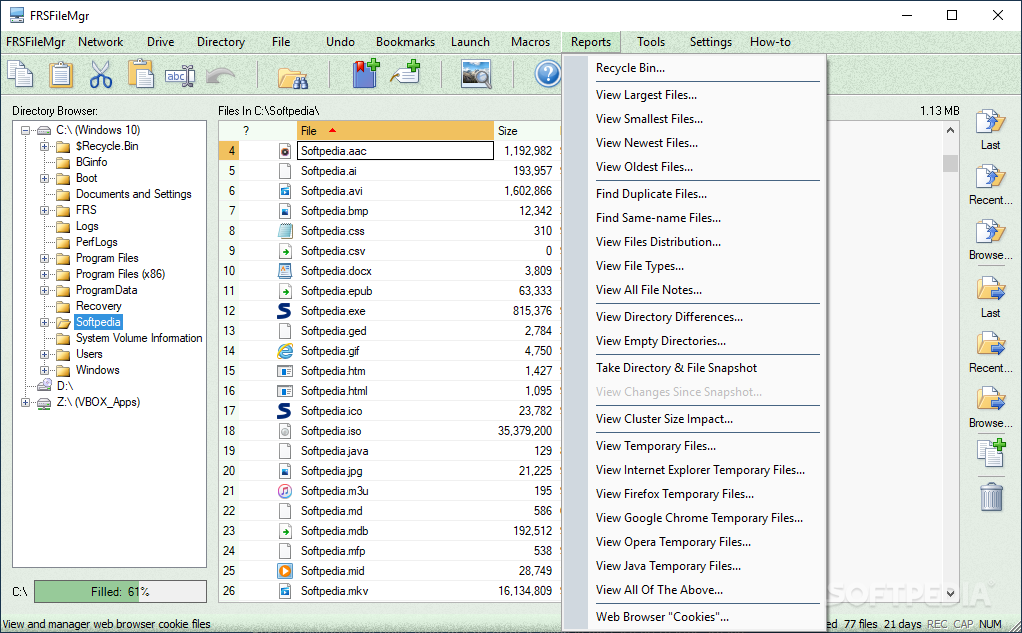Click row number 12 header cell
The width and height of the screenshot is (1022, 633).
pos(229,311)
